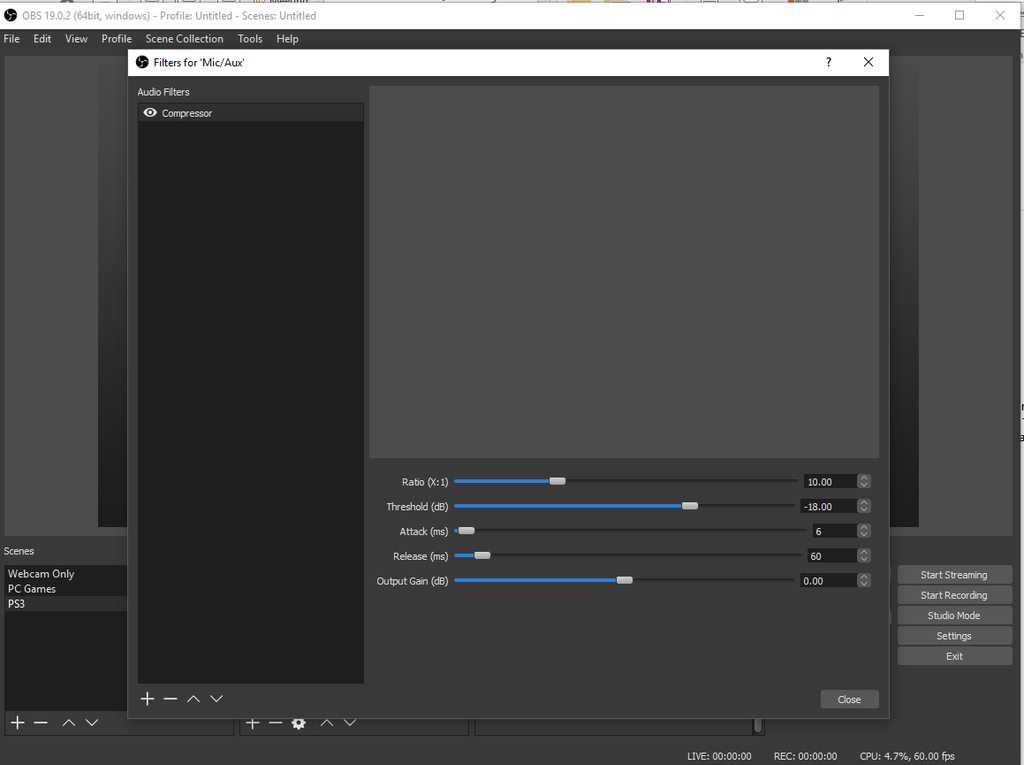The width and height of the screenshot is (1024, 765).
Task: Move audio filter down in Filters dialog
Action: [216, 698]
